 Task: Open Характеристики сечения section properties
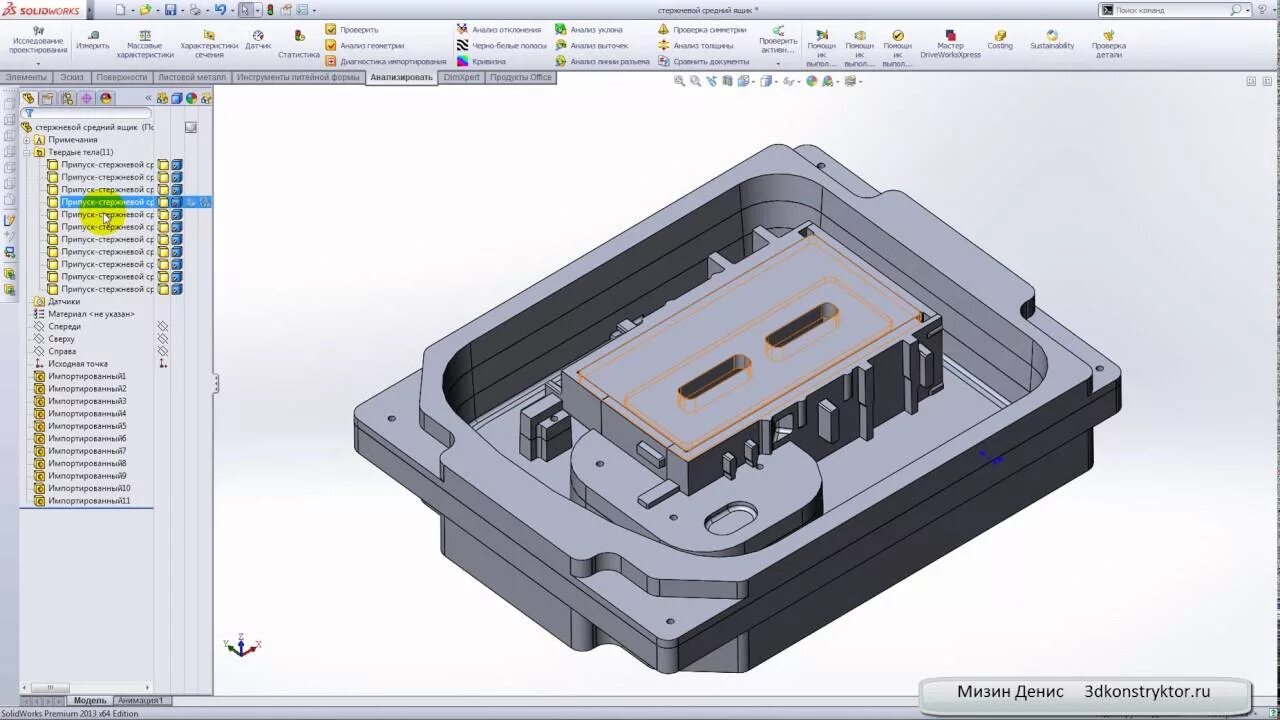pos(209,44)
